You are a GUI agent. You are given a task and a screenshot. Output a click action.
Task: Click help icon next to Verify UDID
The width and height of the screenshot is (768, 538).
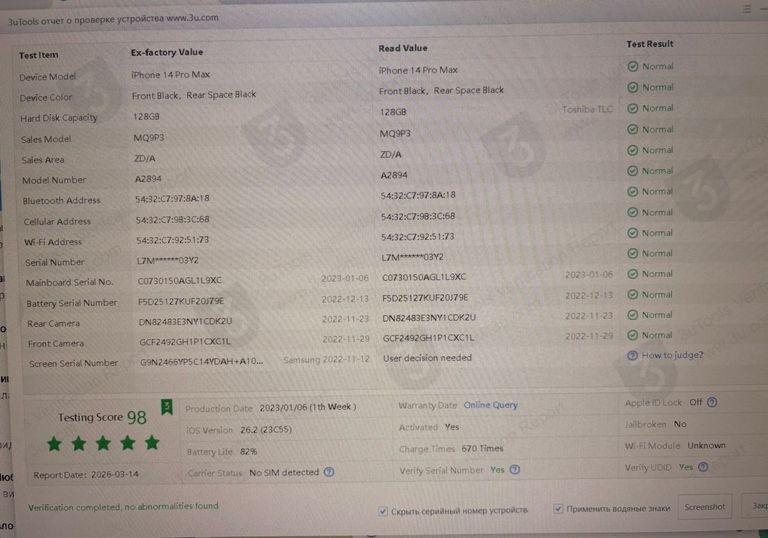(702, 467)
